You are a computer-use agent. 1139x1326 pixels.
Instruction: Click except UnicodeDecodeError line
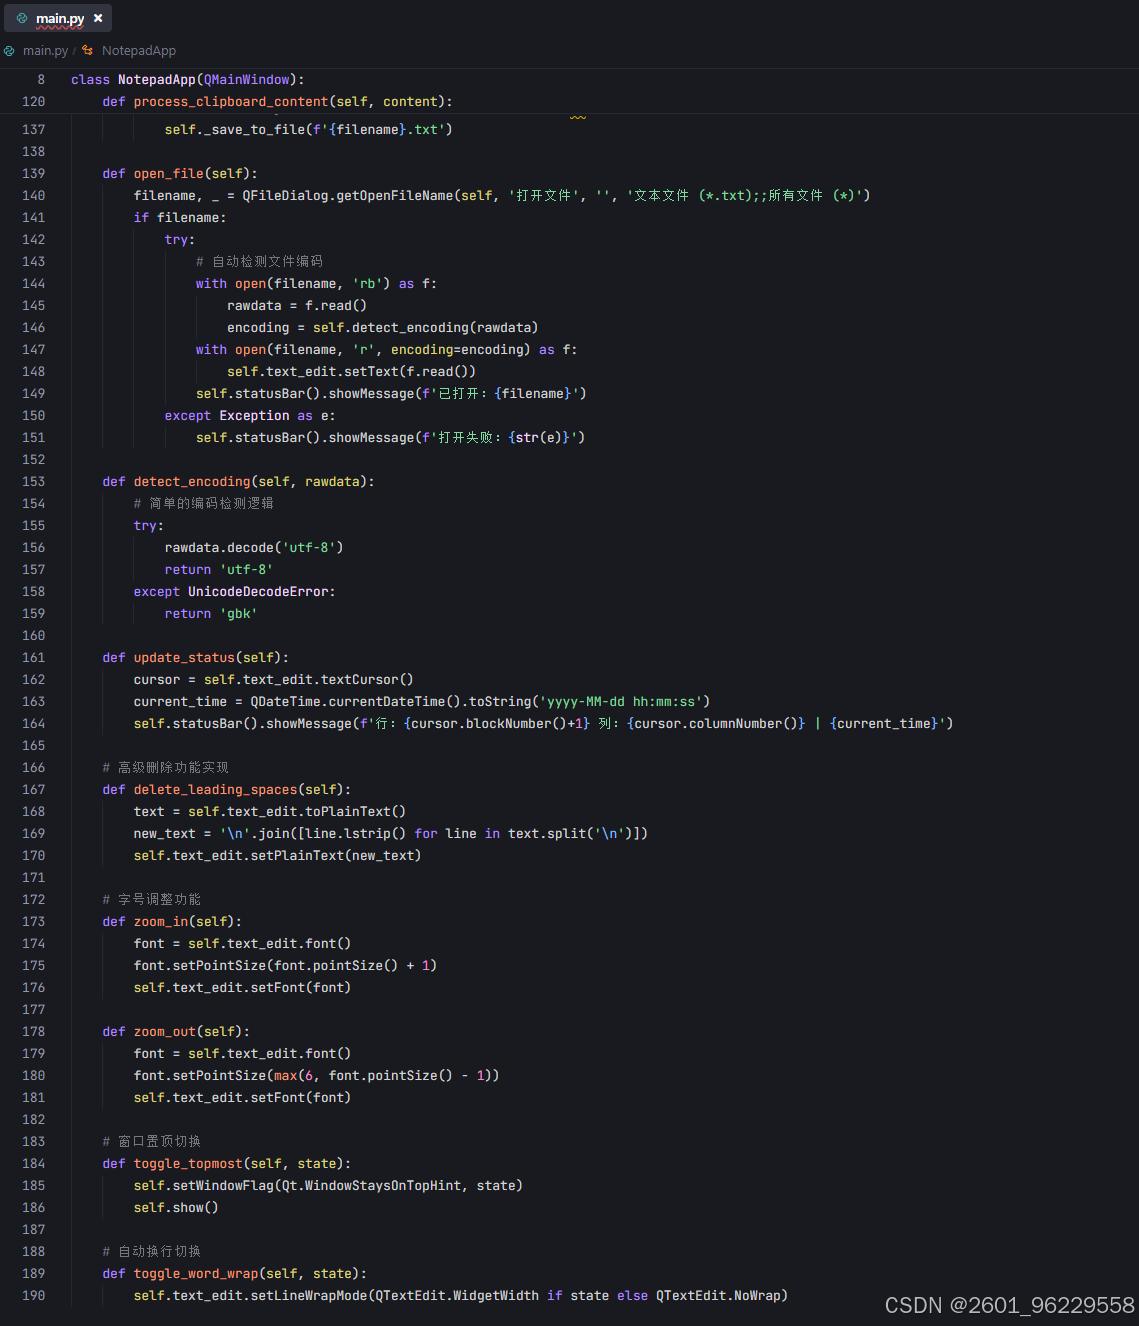pyautogui.click(x=235, y=591)
